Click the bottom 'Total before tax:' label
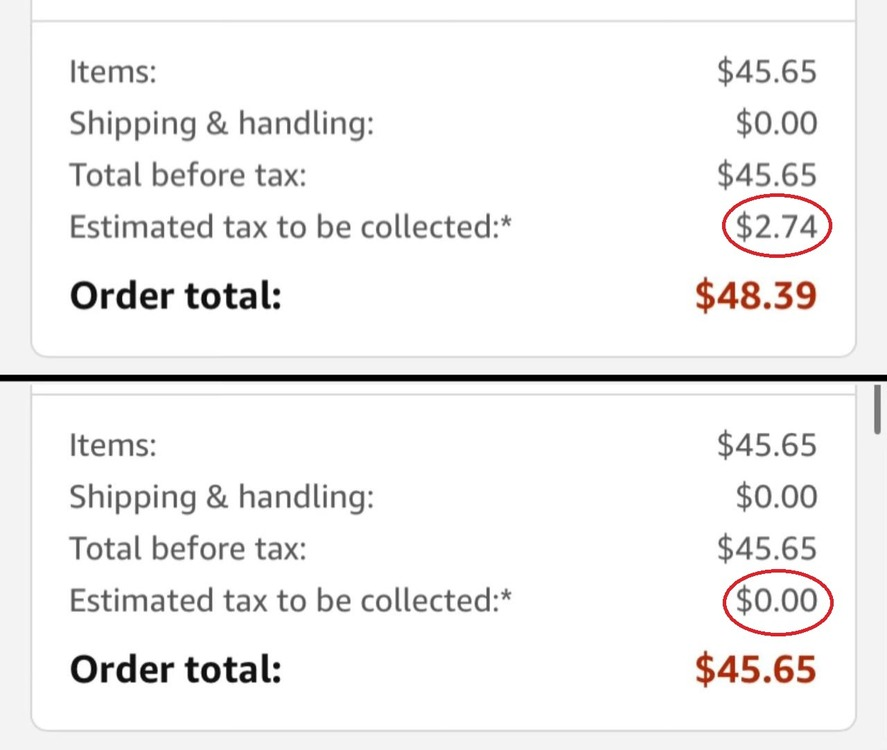Image resolution: width=887 pixels, height=750 pixels. 188,549
